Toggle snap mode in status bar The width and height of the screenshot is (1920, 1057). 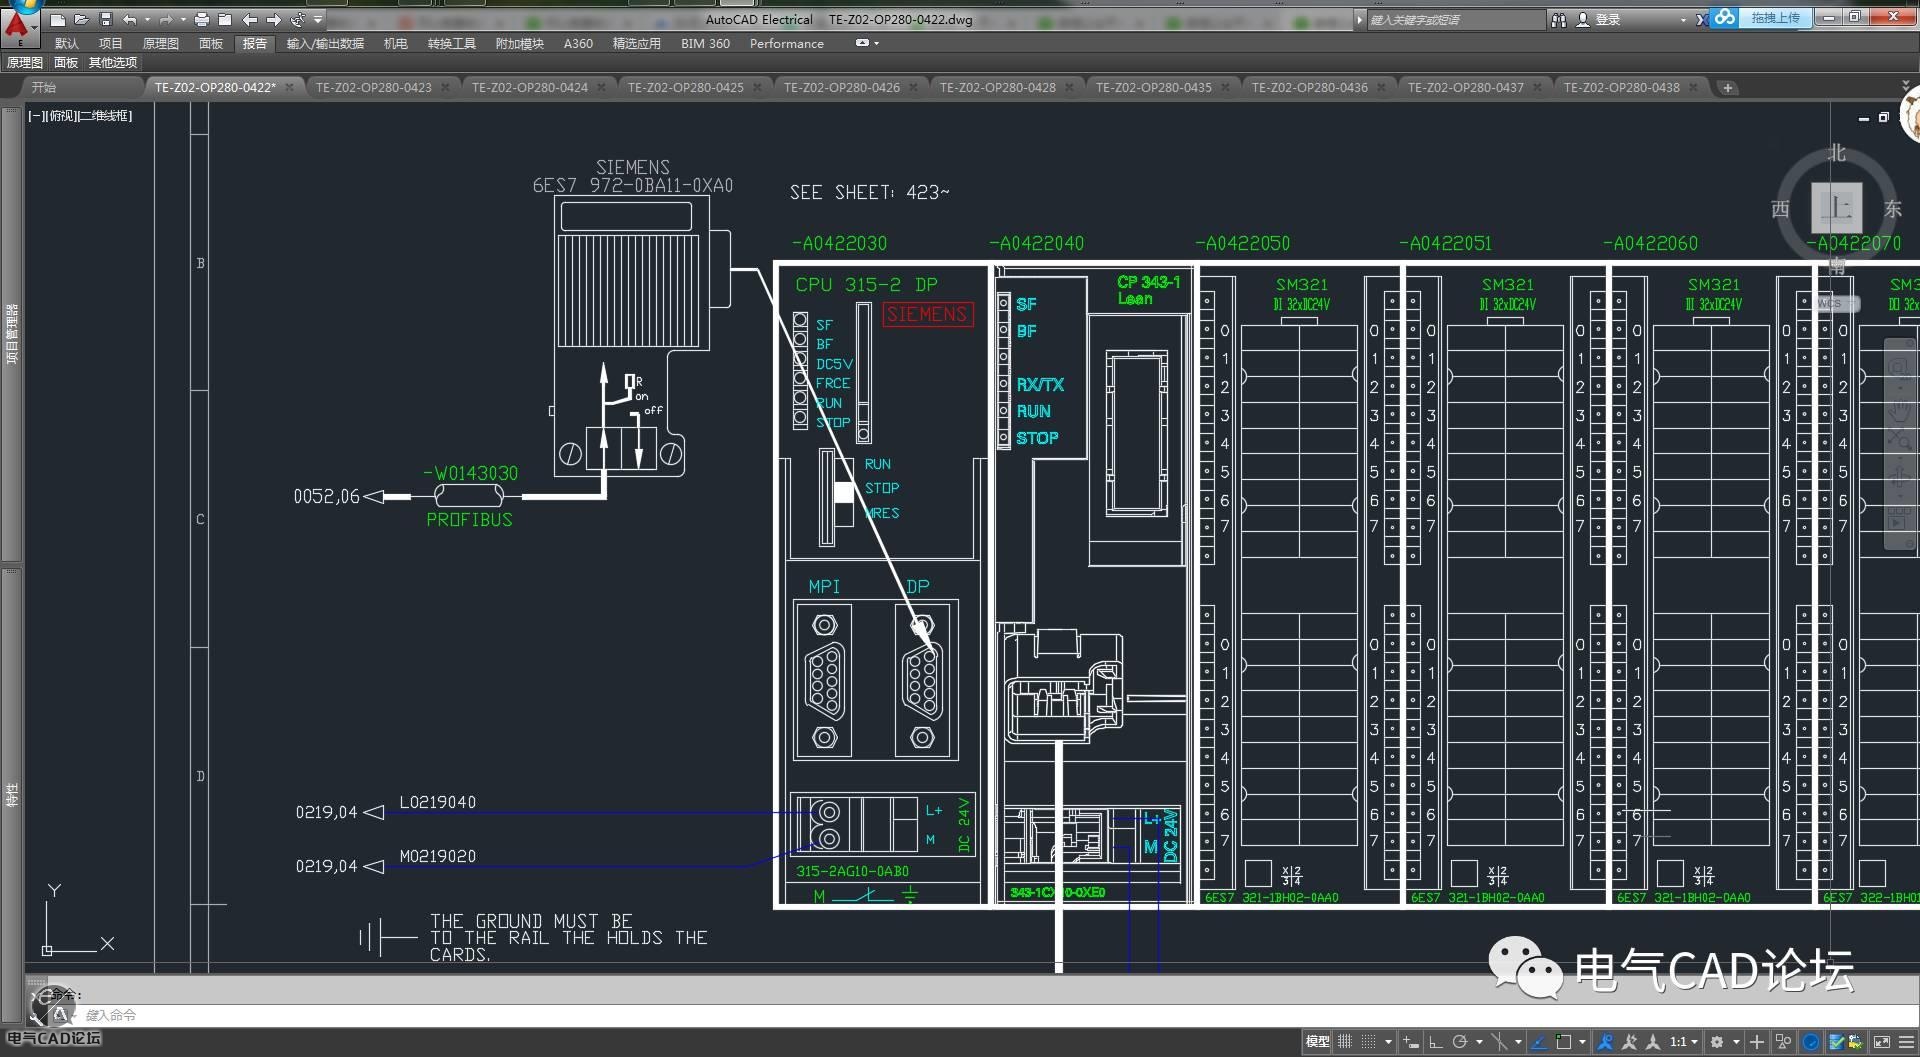click(x=1368, y=1042)
